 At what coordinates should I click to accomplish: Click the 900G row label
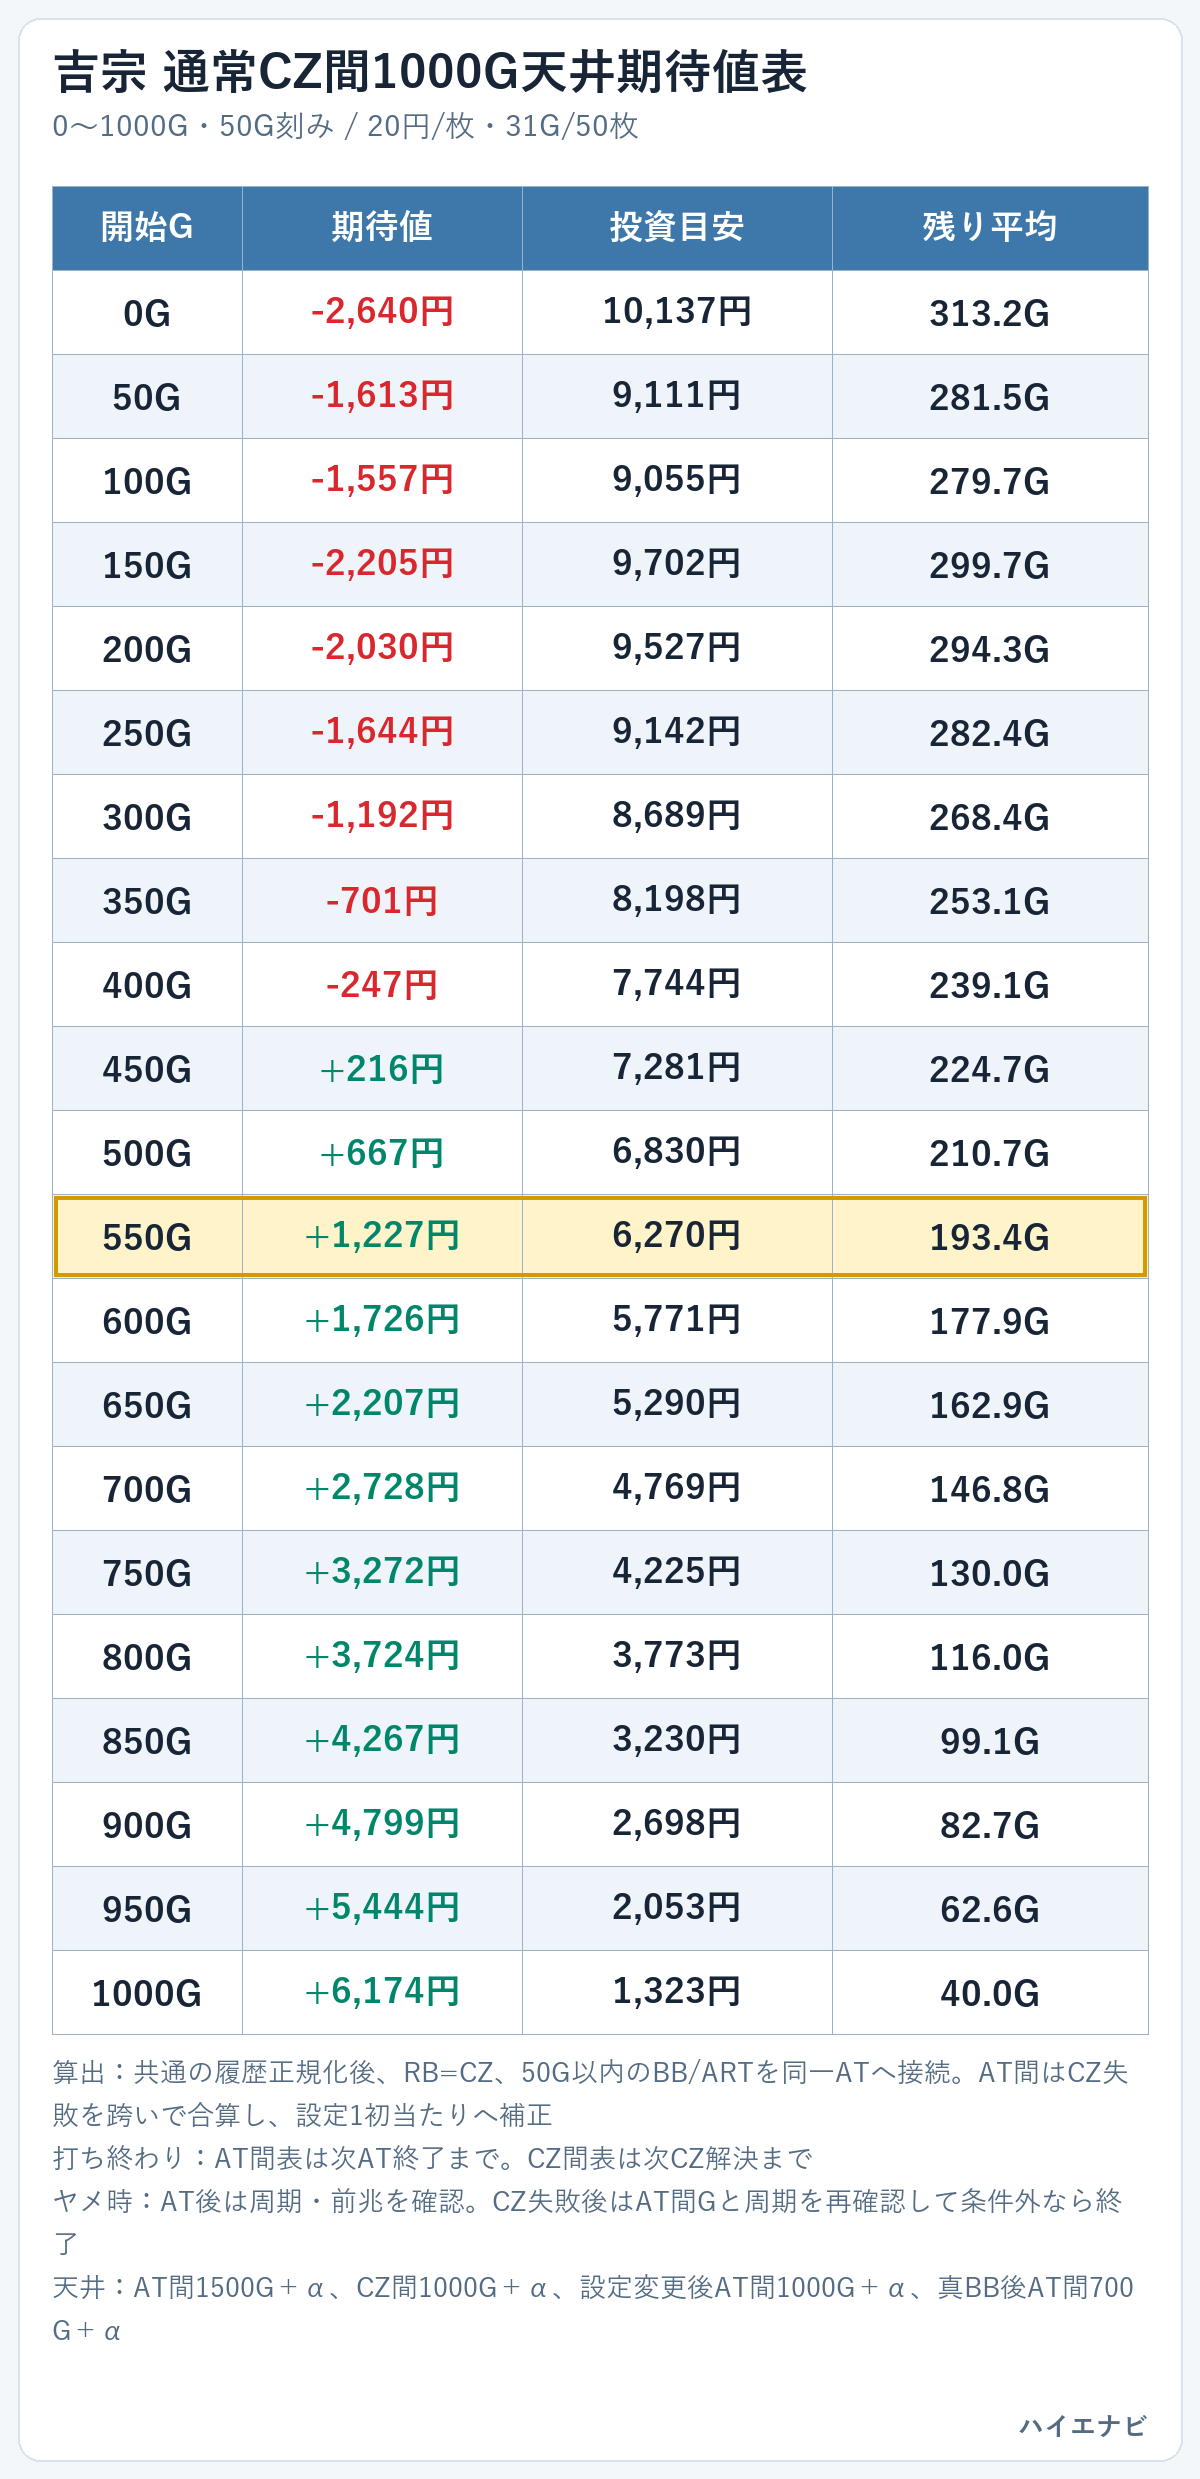click(147, 1825)
